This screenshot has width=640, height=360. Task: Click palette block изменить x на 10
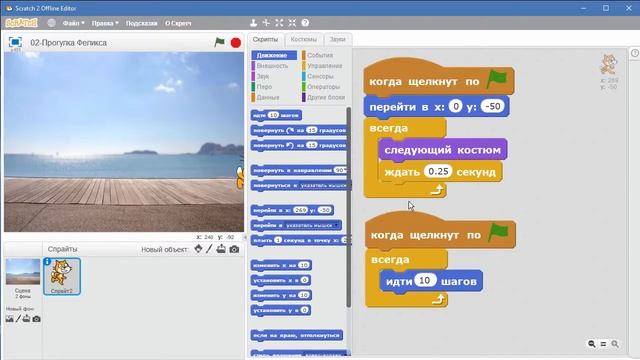pyautogui.click(x=281, y=265)
